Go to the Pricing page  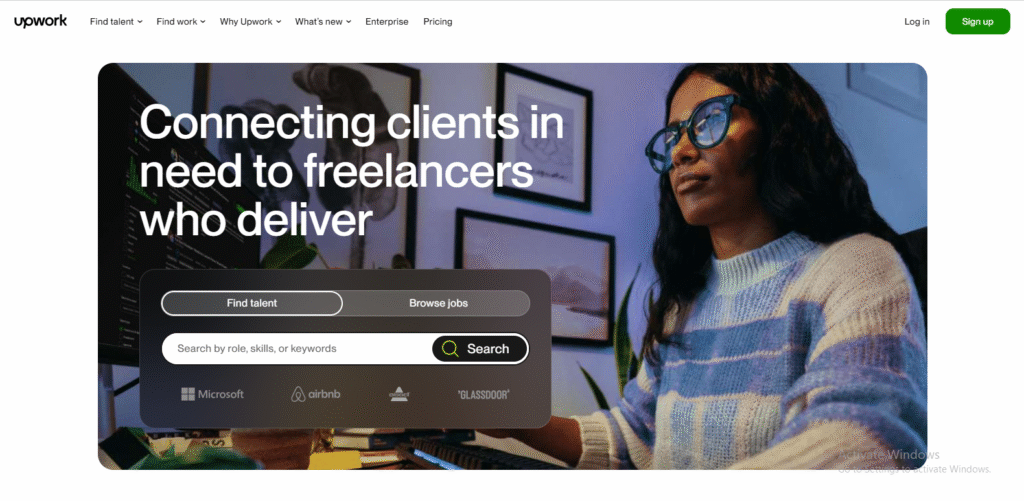pos(438,22)
